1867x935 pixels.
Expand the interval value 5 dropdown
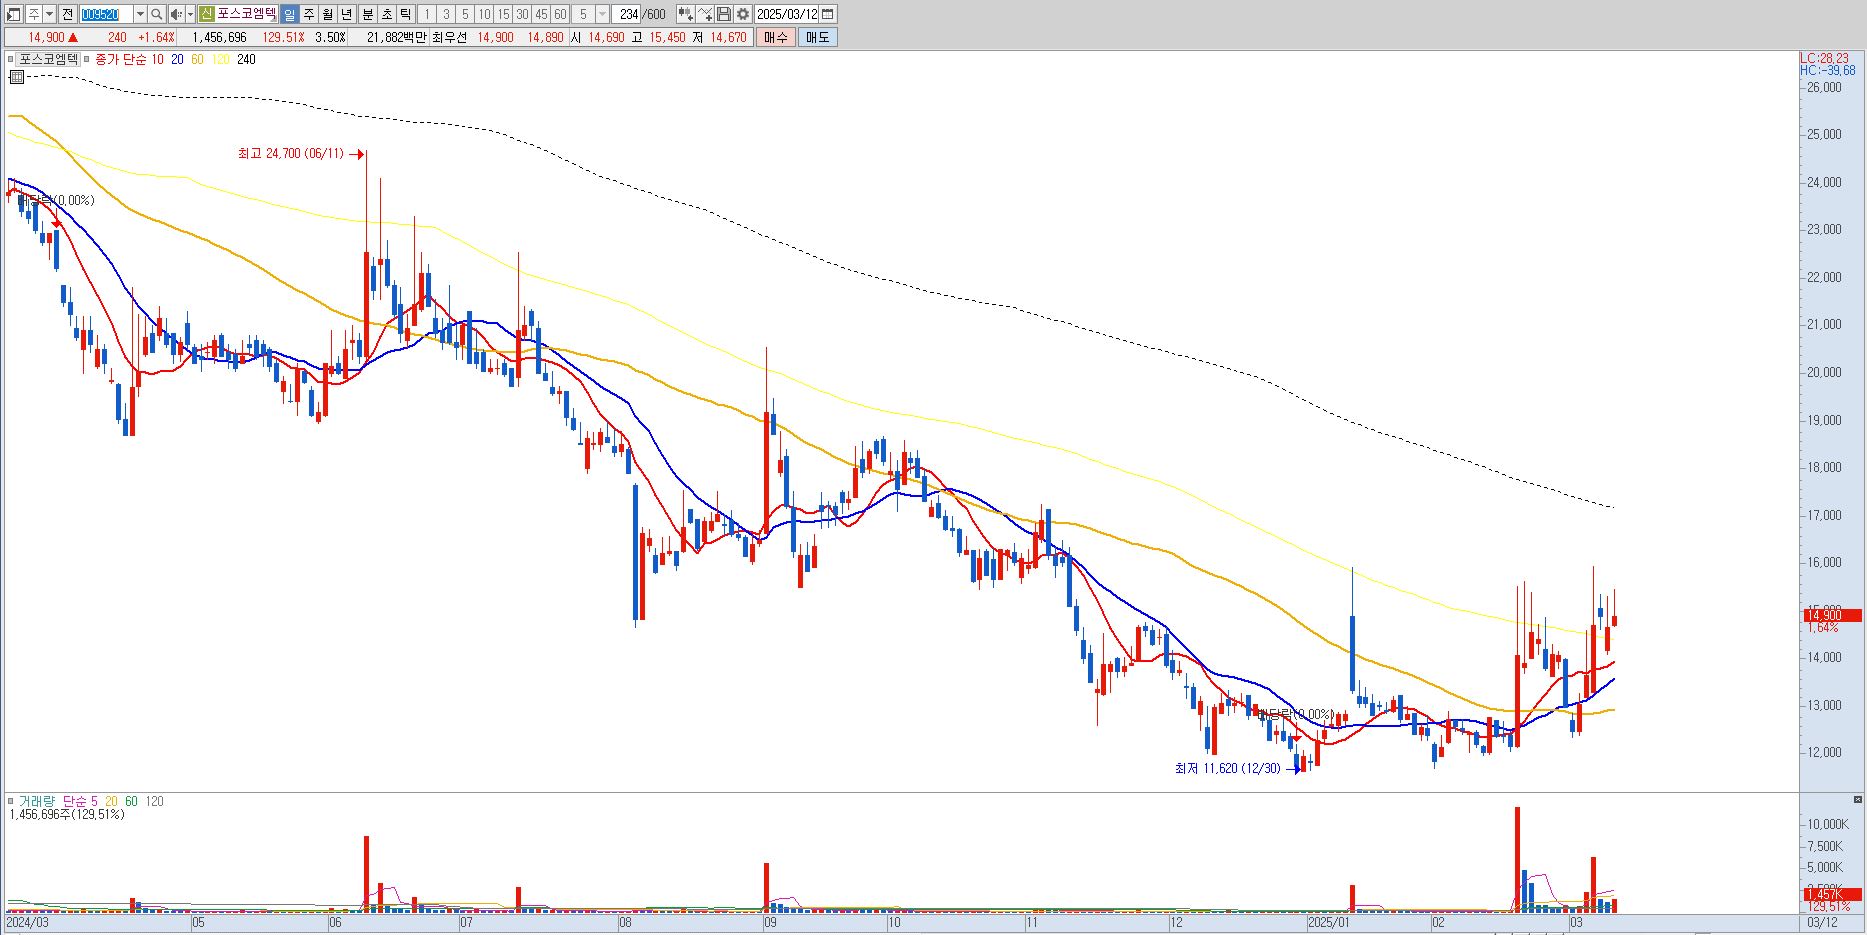[602, 14]
